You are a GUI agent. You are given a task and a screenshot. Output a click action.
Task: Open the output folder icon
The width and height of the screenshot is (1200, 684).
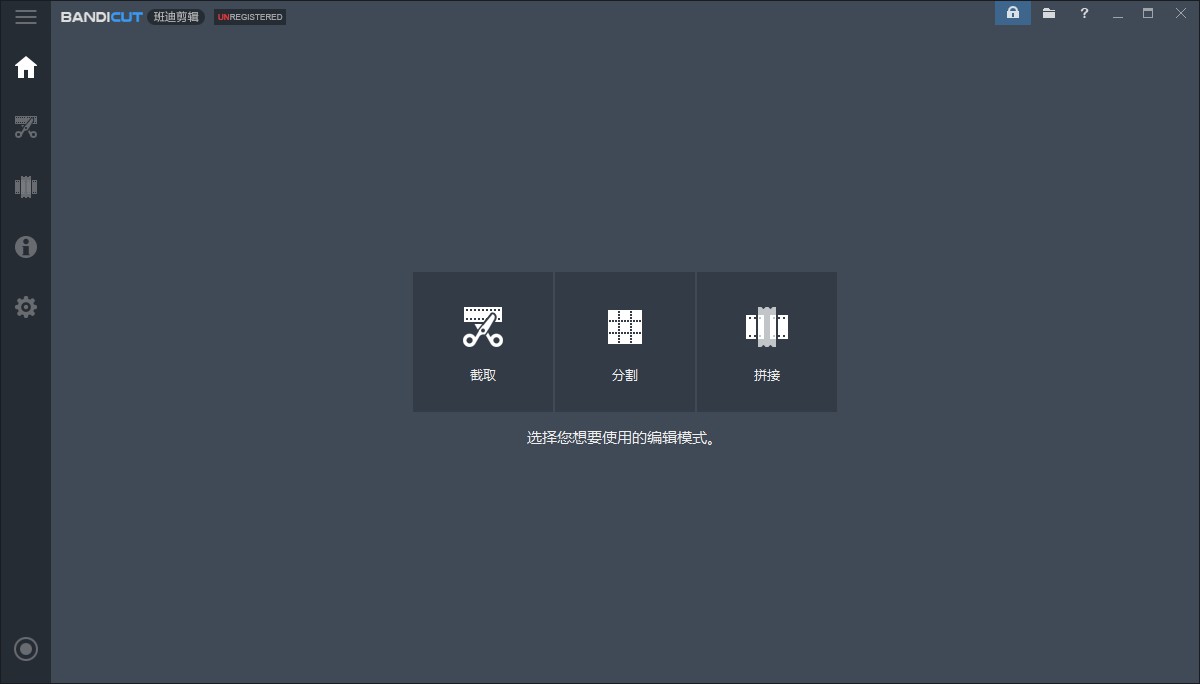1049,13
